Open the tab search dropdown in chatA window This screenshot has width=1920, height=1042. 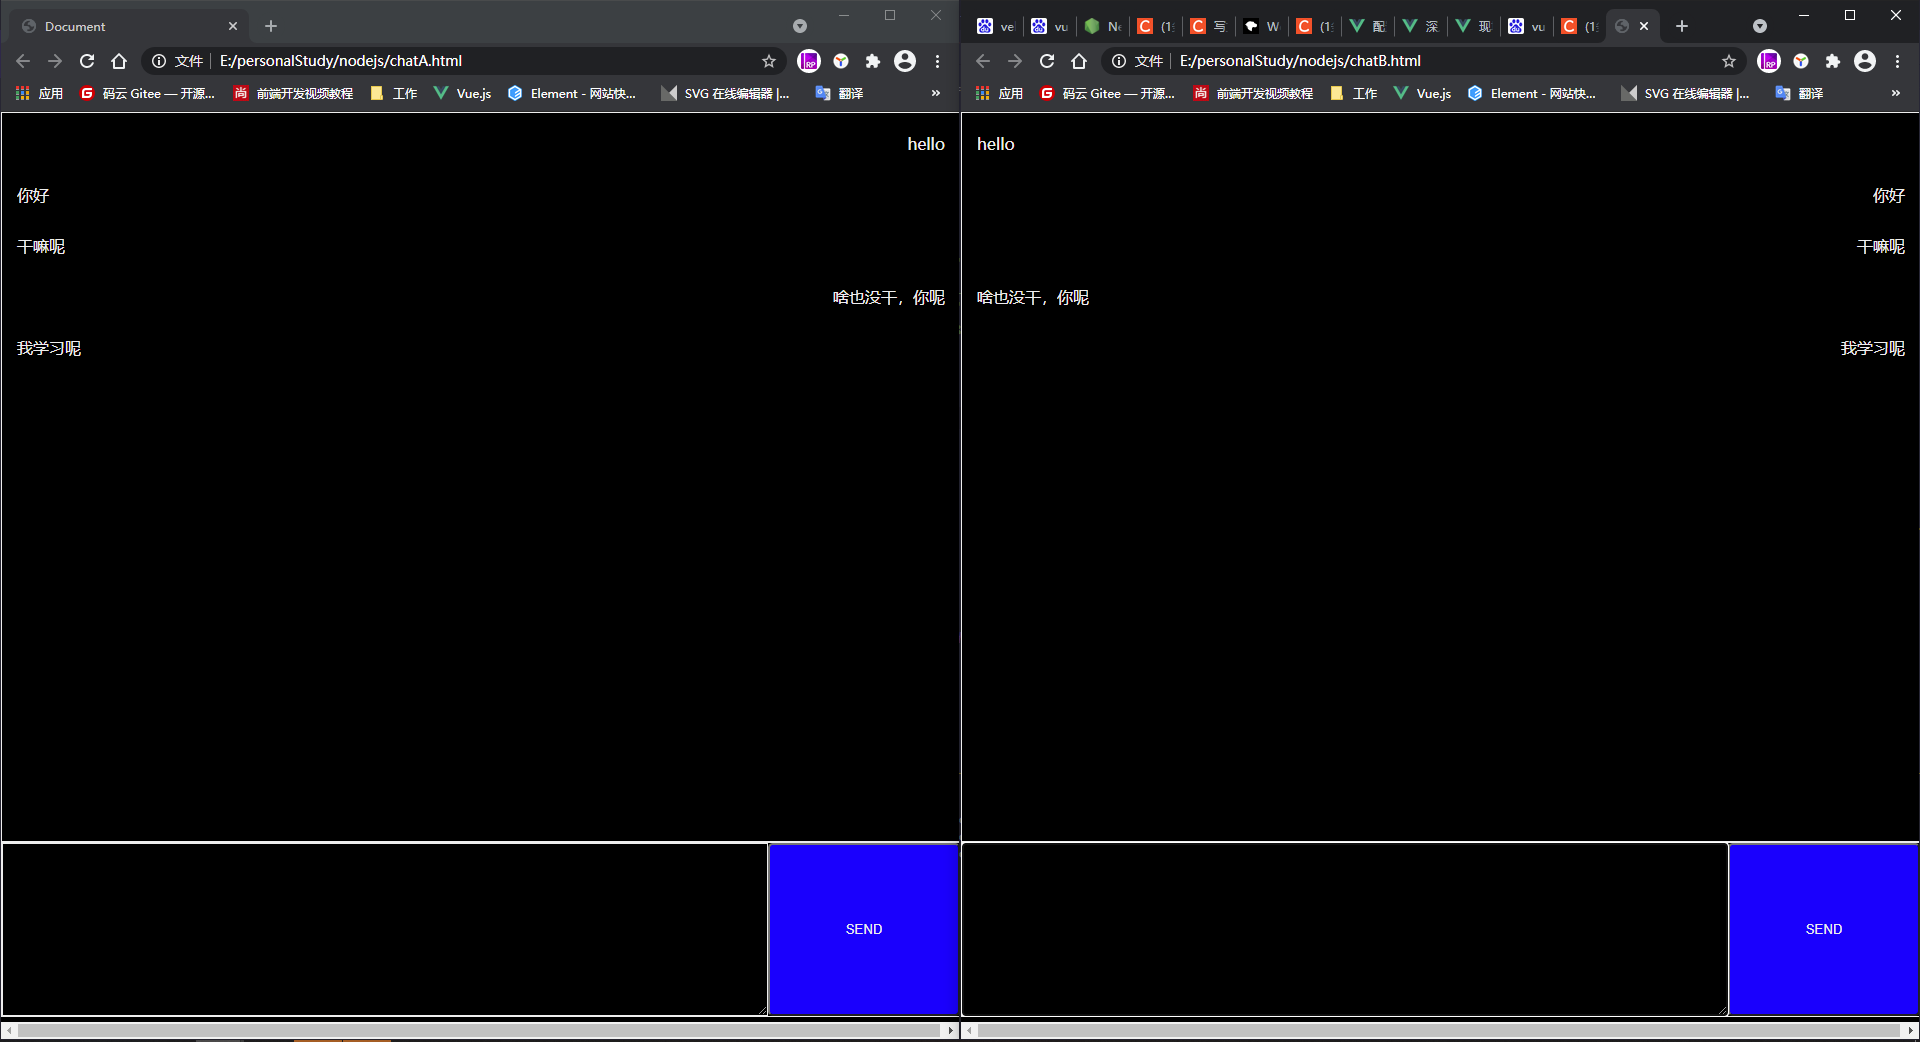[x=800, y=26]
